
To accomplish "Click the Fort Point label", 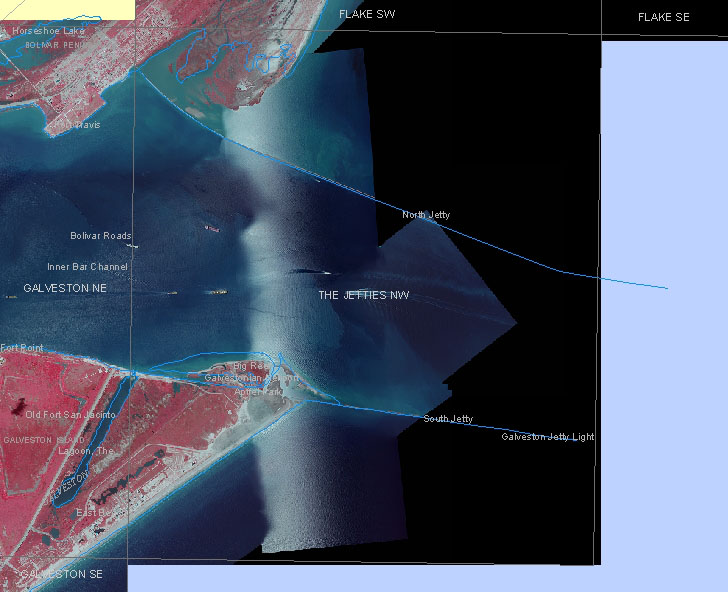I will tap(22, 348).
